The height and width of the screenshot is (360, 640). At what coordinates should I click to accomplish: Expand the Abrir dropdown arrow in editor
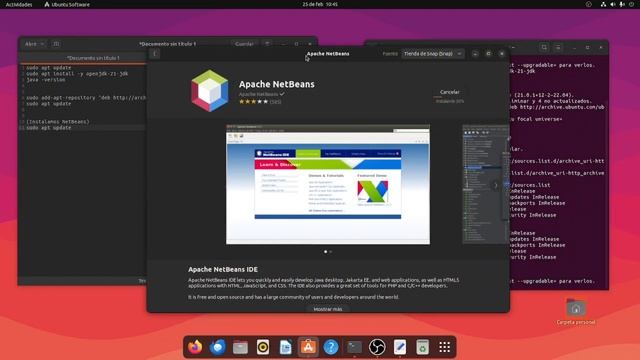[42, 44]
